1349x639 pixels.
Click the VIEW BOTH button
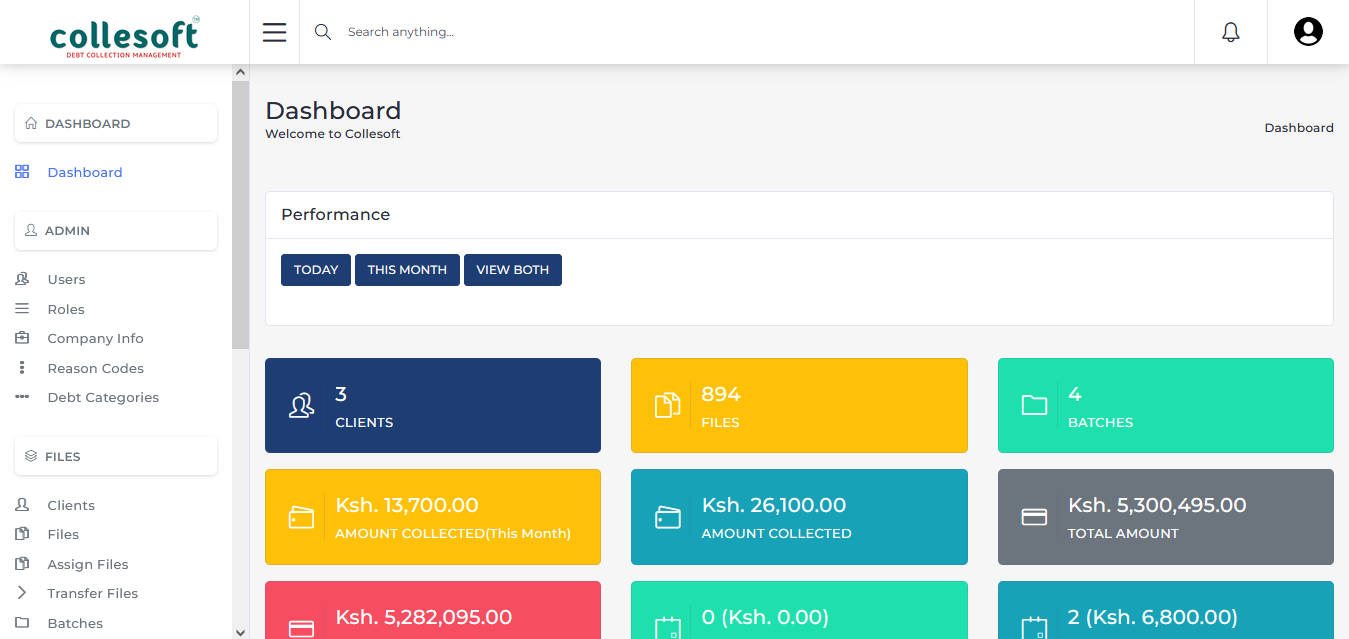click(512, 270)
